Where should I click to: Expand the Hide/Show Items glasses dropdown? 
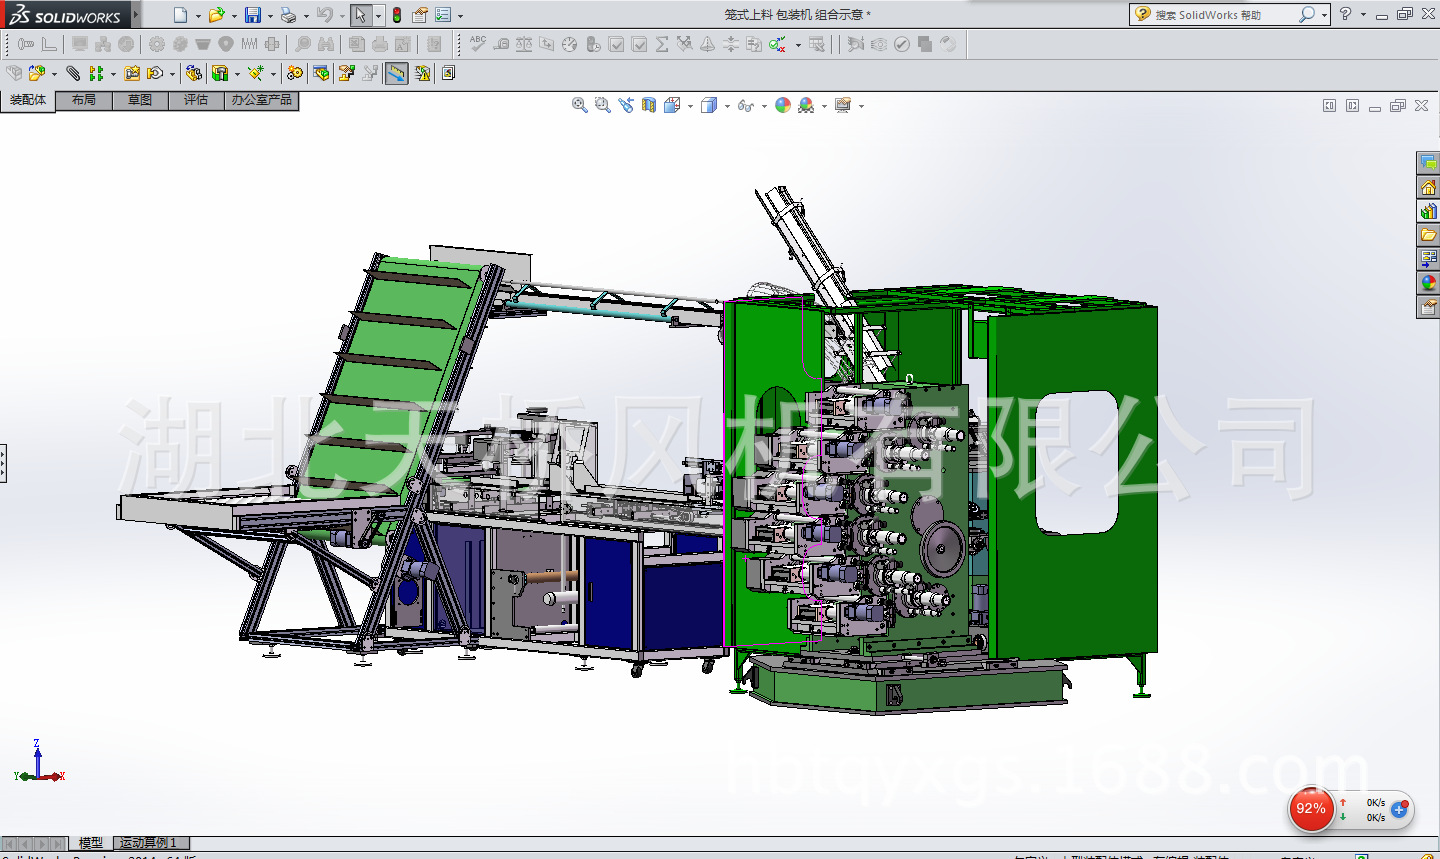[x=765, y=106]
